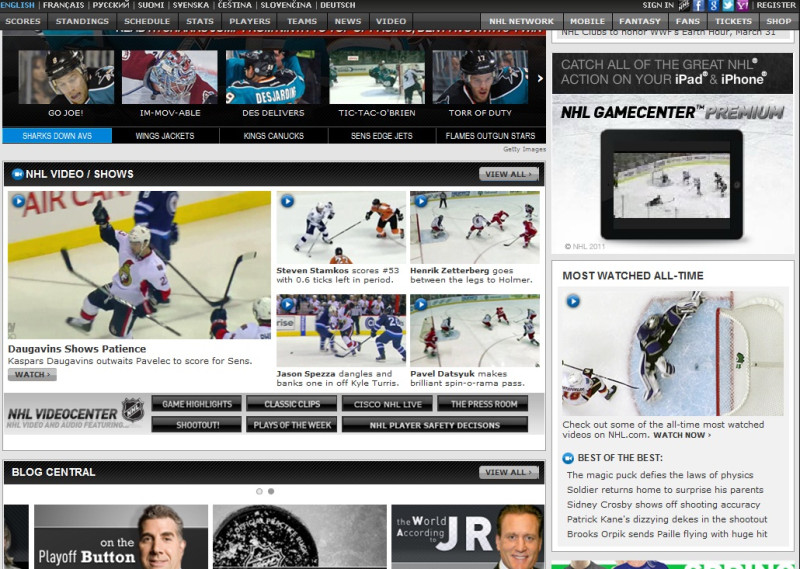The height and width of the screenshot is (569, 800).
Task: Switch to the Wings Jackets tab
Action: coord(165,136)
